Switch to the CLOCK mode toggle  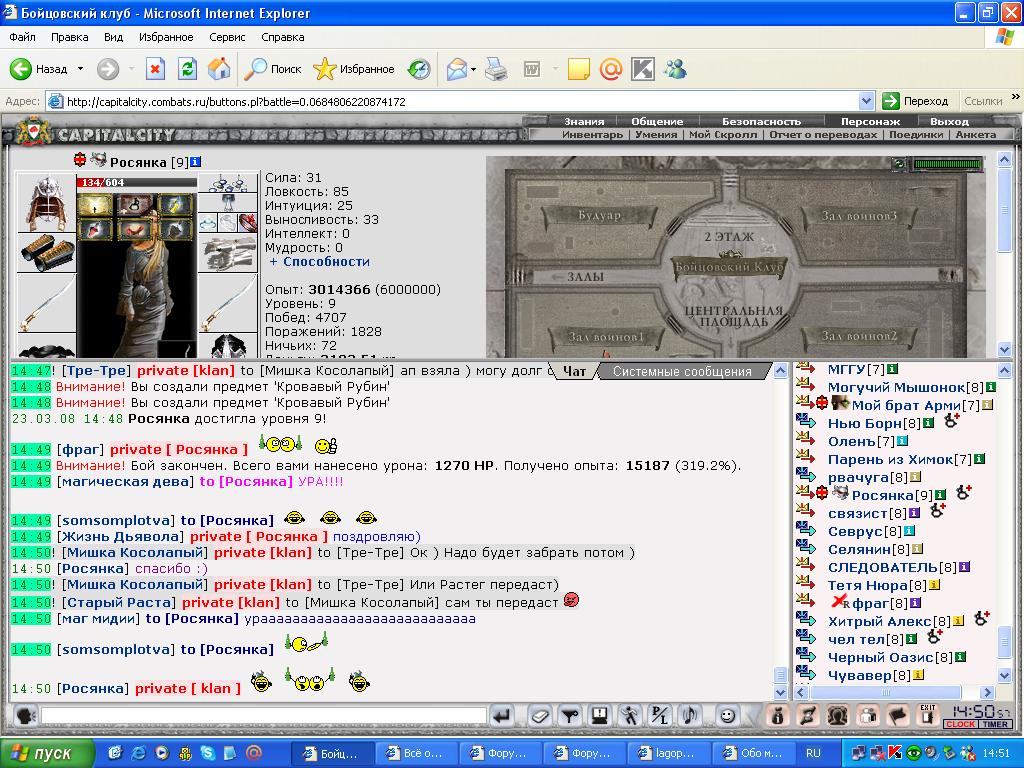[x=959, y=724]
